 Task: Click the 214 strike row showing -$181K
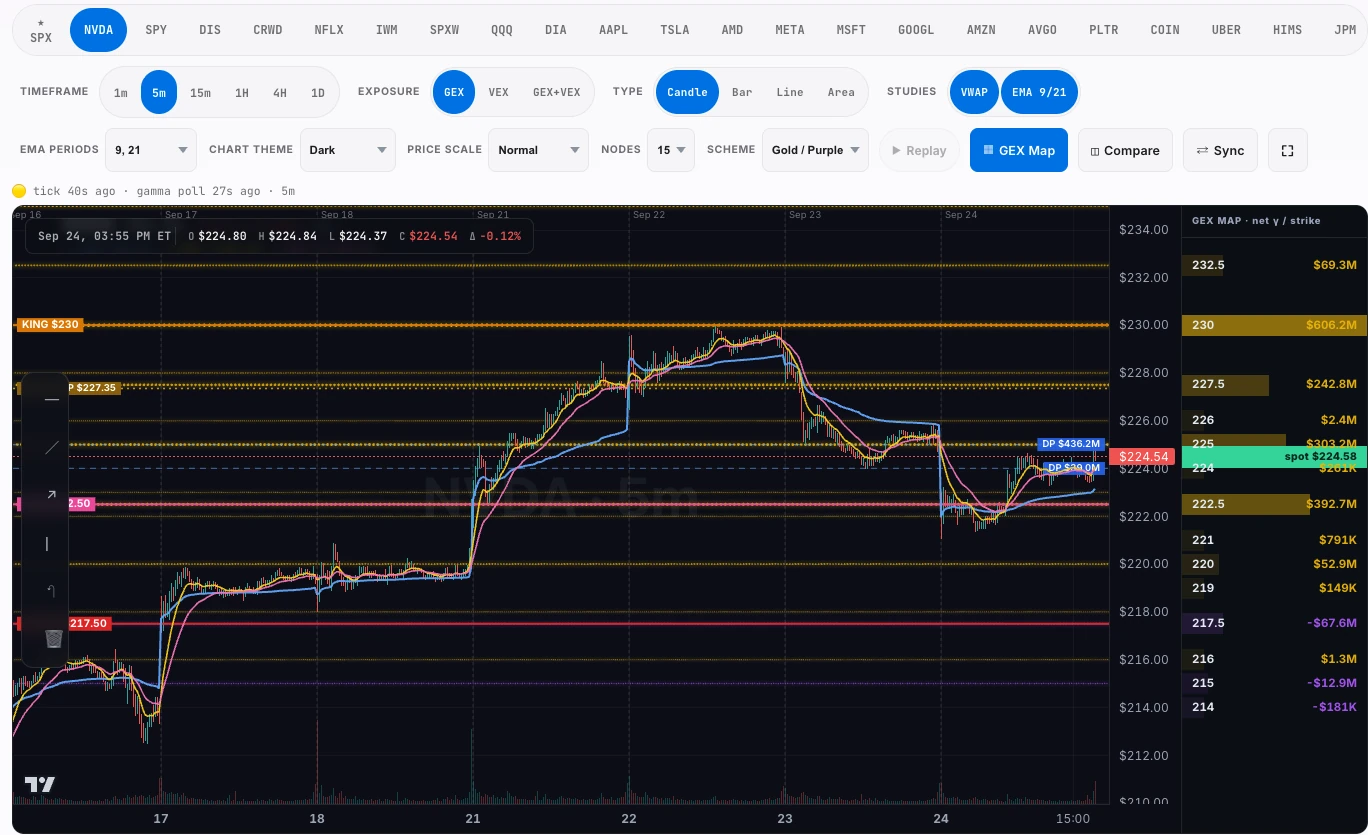click(x=1274, y=707)
